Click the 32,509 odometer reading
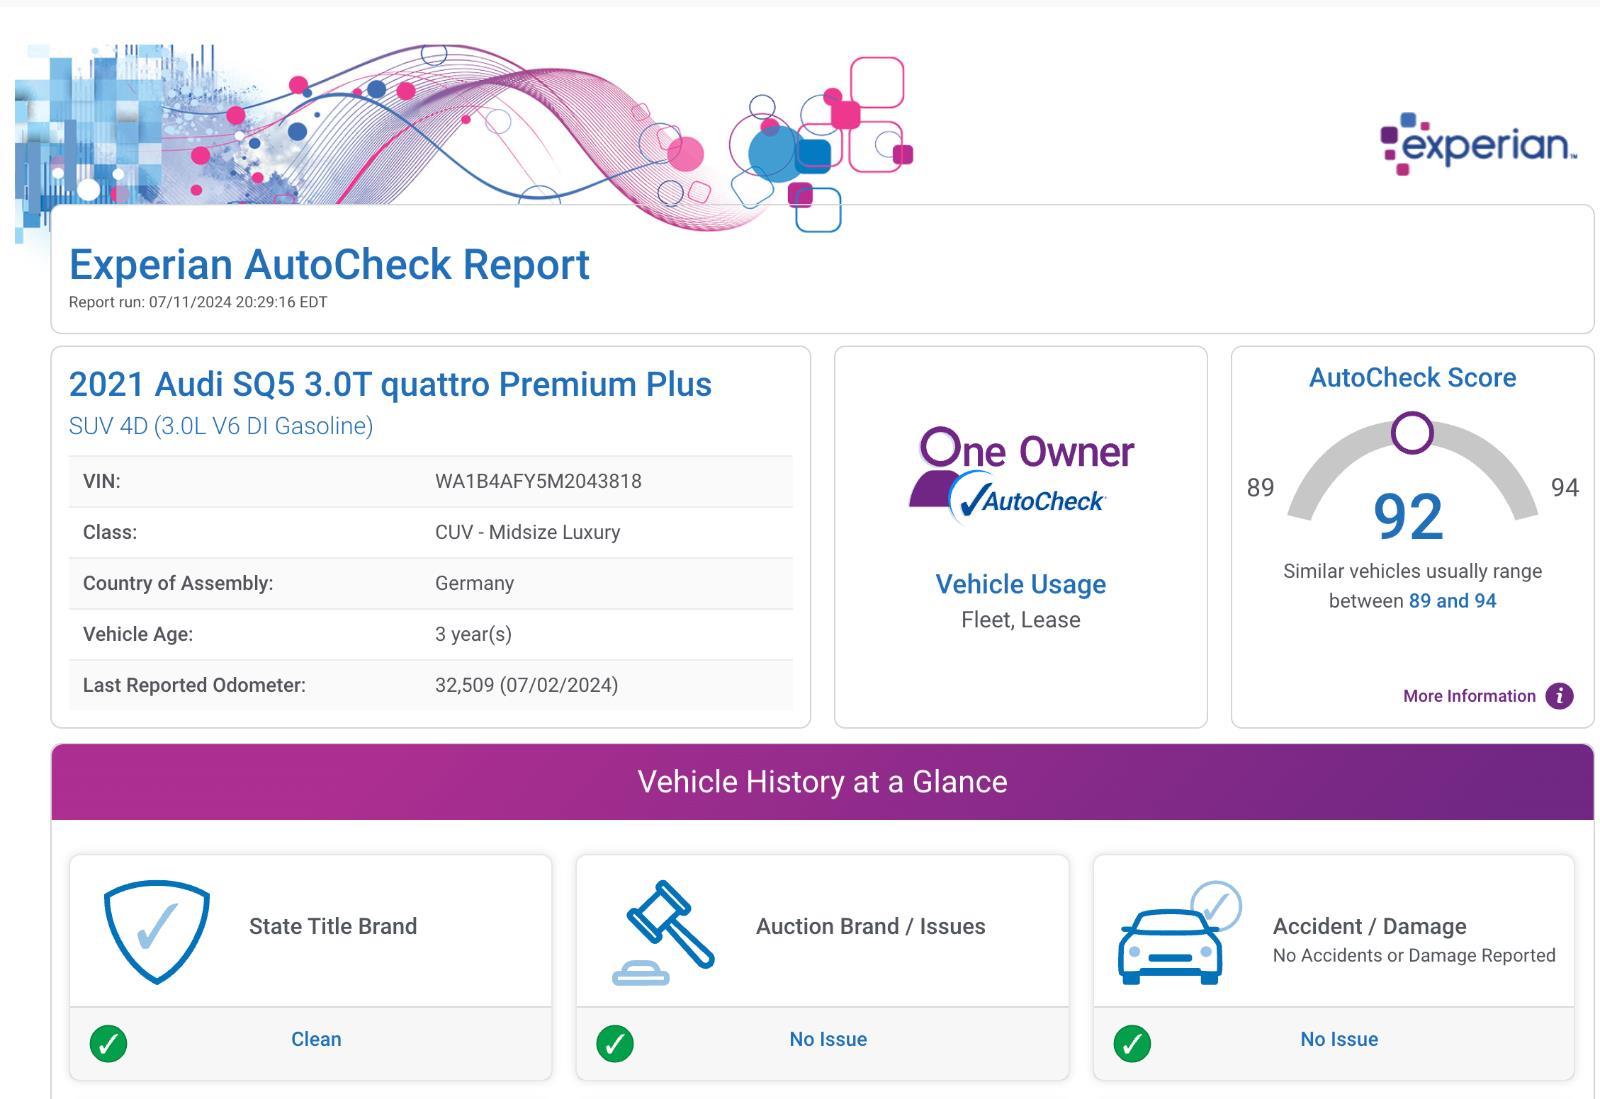This screenshot has width=1600, height=1099. coord(526,685)
